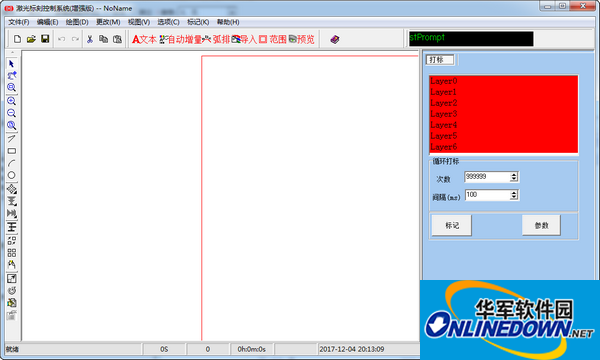
Task: Select the rectangle drawing tool
Action: pos(11,151)
